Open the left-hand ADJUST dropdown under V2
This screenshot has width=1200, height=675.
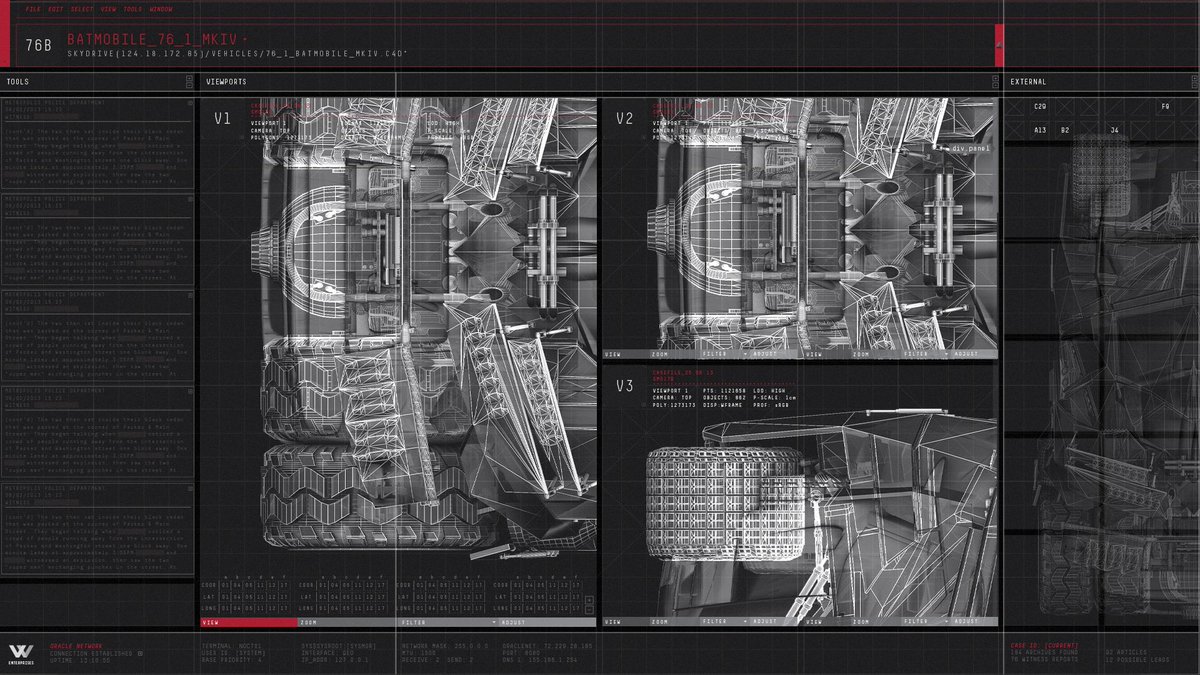pyautogui.click(x=774, y=354)
